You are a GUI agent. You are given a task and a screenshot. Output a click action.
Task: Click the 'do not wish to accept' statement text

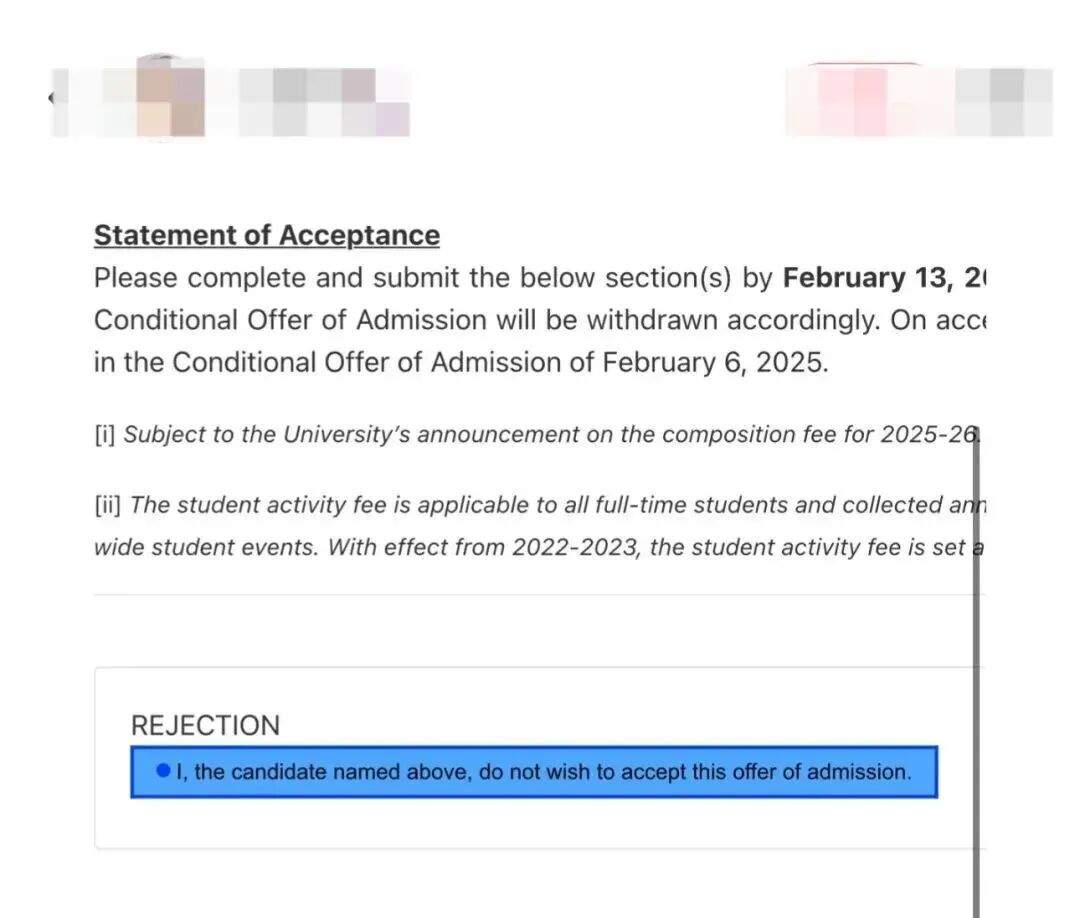pos(543,772)
